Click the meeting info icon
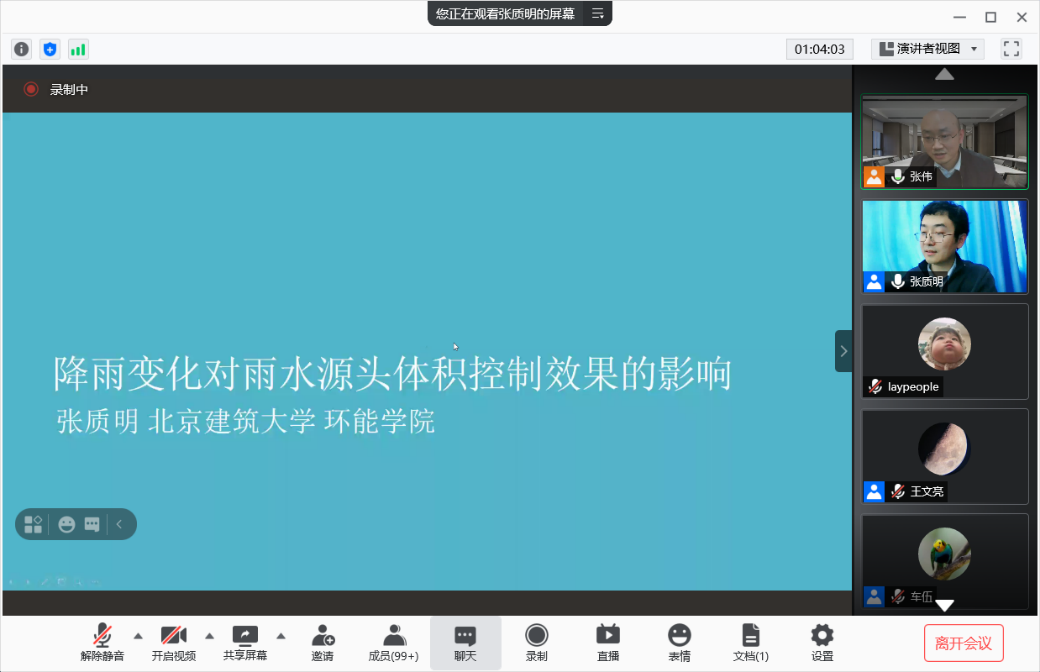Image resolution: width=1040 pixels, height=672 pixels. pos(21,49)
